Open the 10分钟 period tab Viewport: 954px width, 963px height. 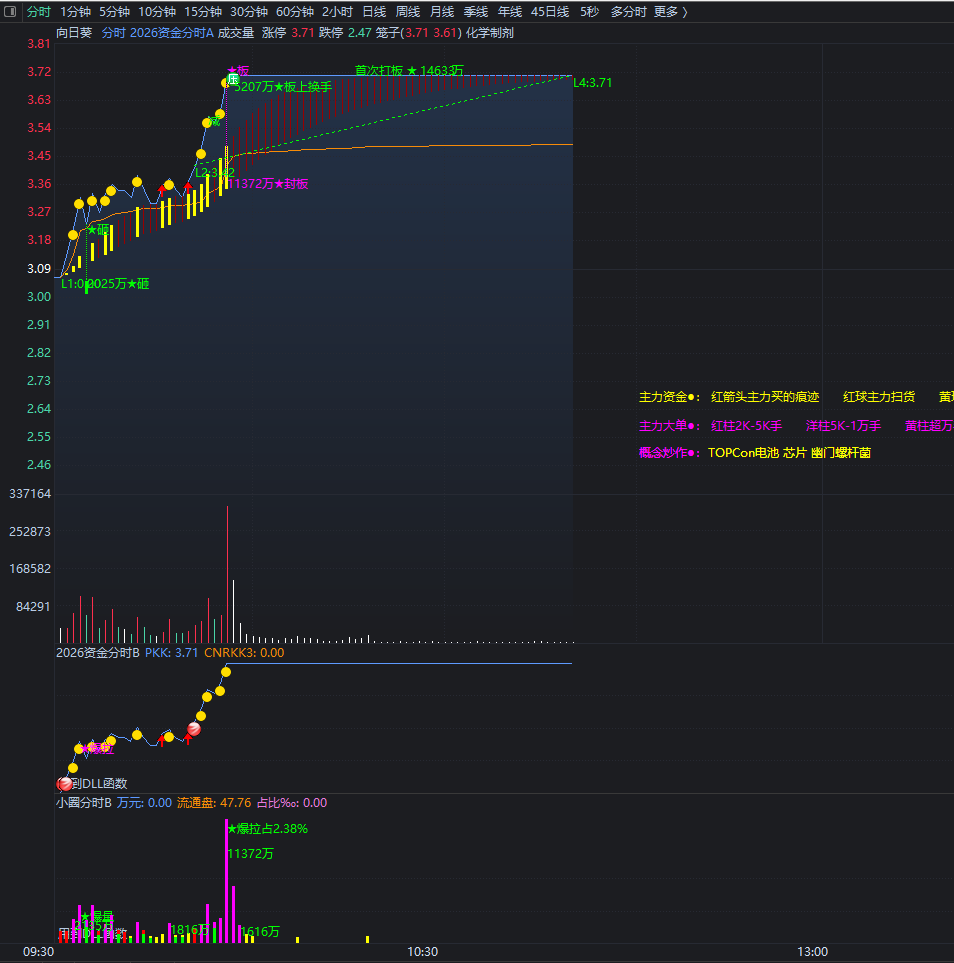coord(157,12)
